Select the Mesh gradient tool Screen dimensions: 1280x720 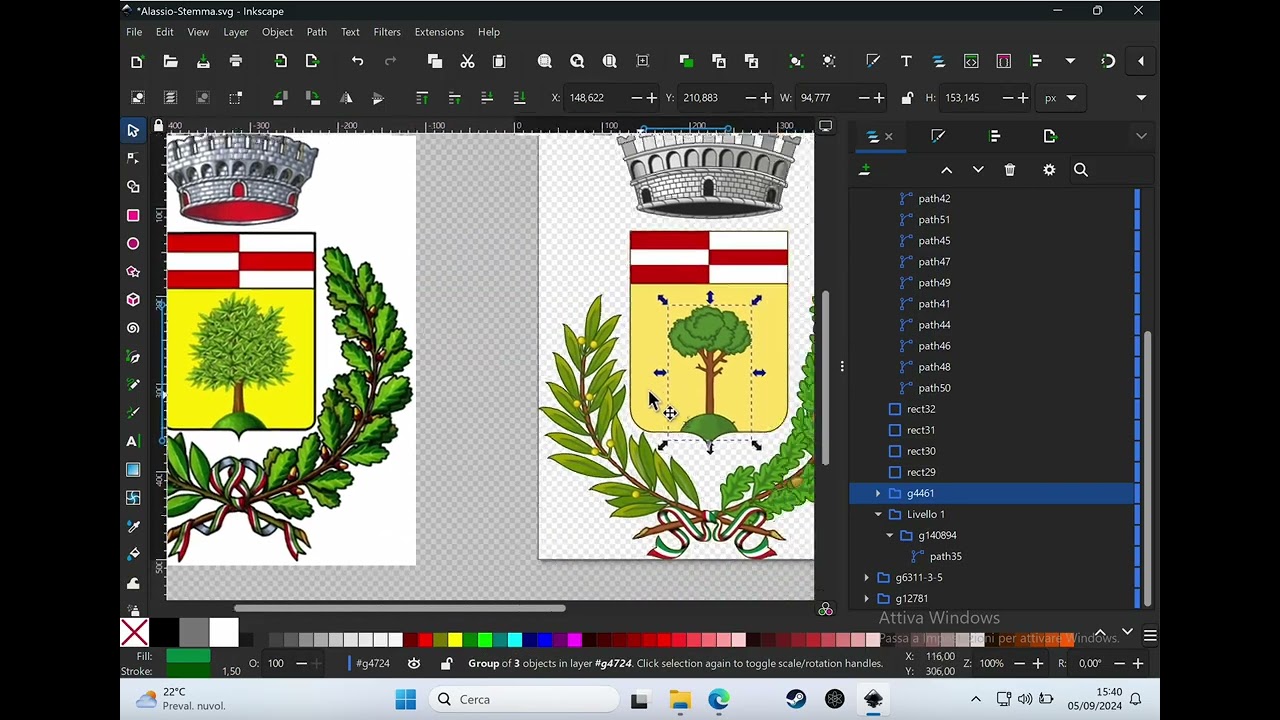tap(133, 497)
